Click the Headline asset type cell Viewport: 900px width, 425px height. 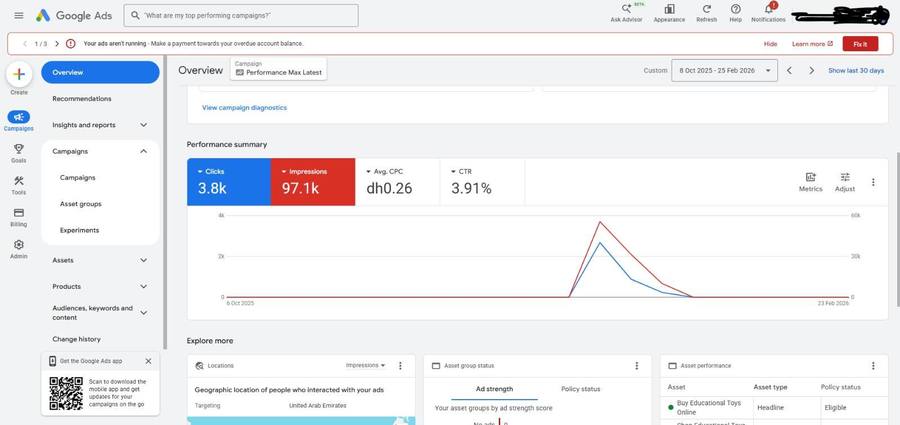pyautogui.click(x=770, y=407)
